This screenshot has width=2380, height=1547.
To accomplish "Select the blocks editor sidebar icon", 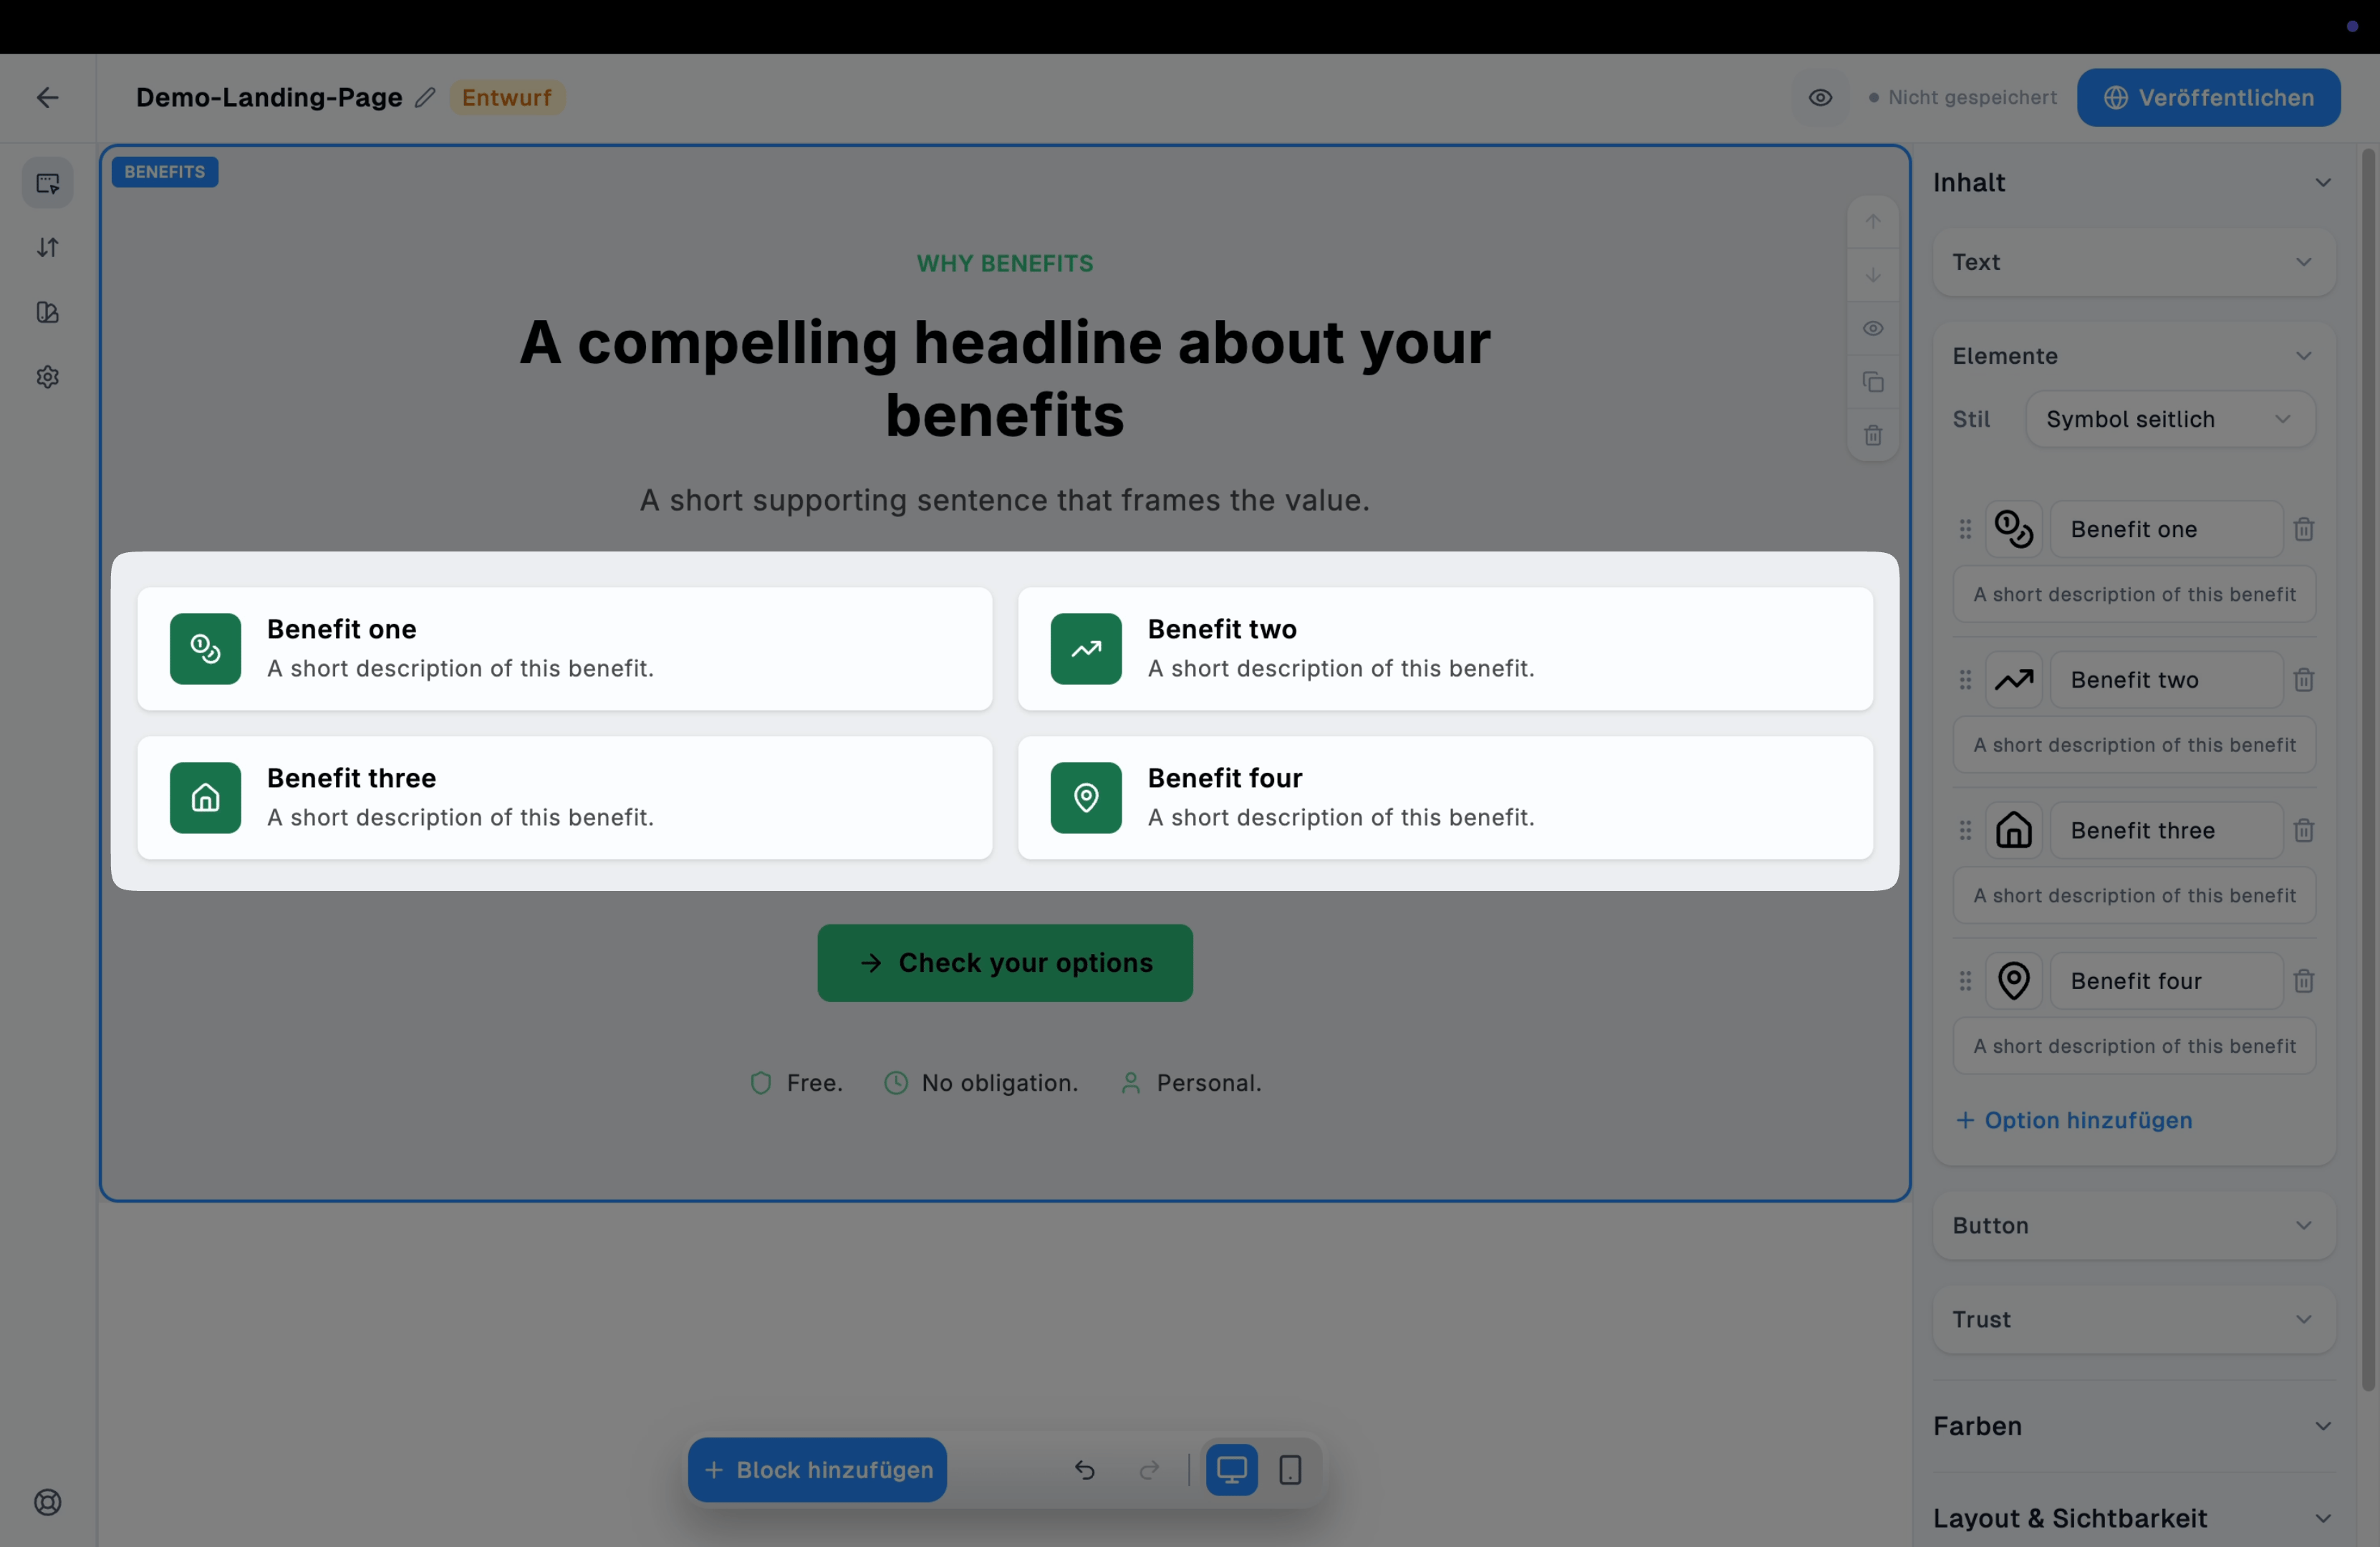I will [x=48, y=183].
